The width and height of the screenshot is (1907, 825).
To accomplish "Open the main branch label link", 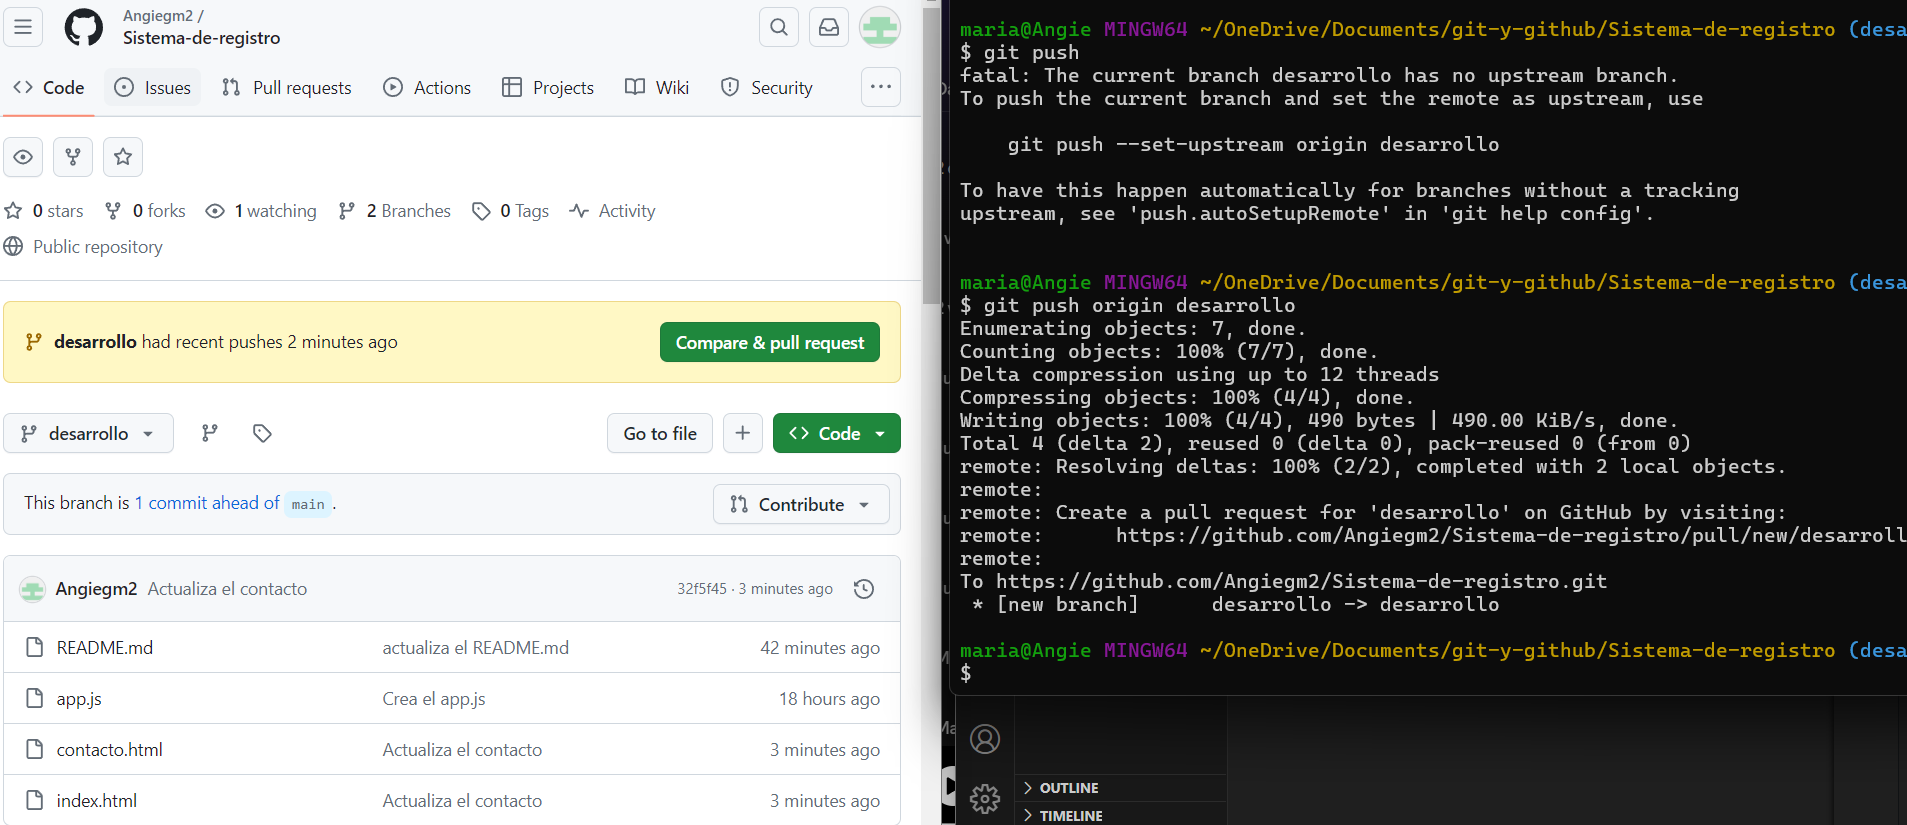I will [x=308, y=504].
